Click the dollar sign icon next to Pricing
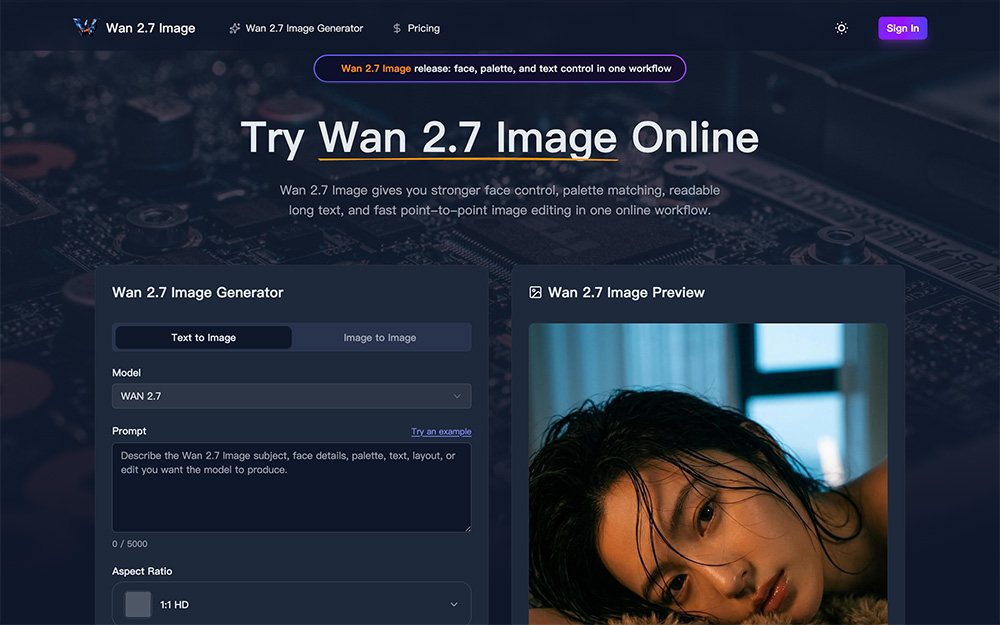 coord(395,28)
